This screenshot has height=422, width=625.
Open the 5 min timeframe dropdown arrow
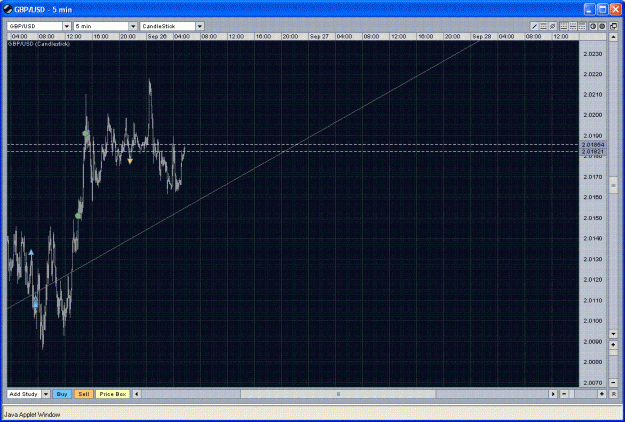click(133, 26)
